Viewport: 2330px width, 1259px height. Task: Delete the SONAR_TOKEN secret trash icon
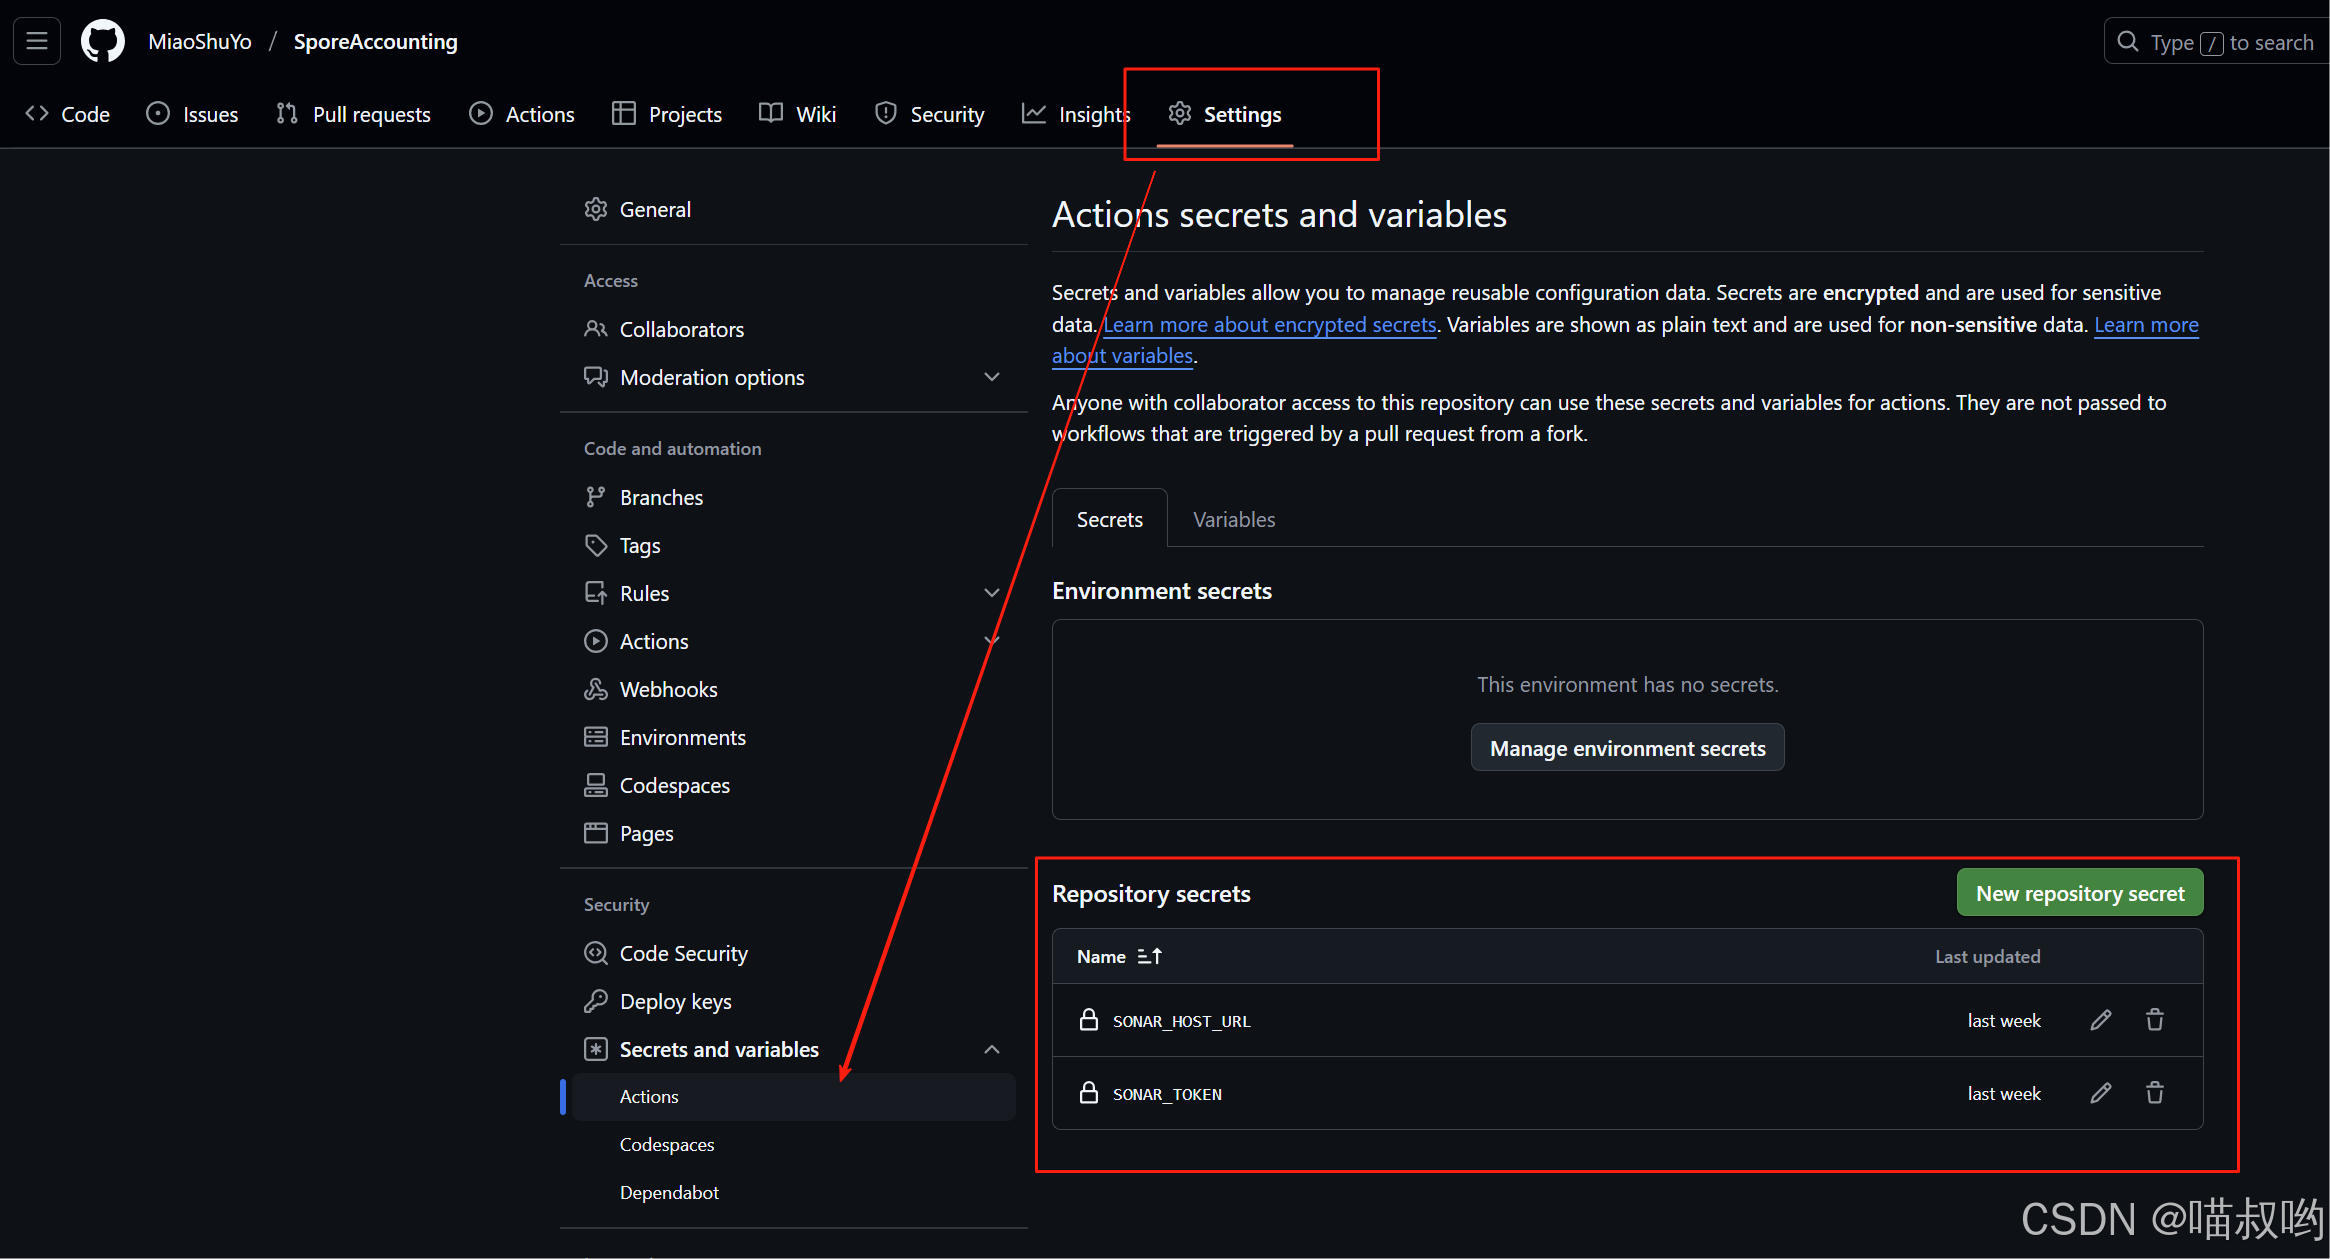2154,1093
